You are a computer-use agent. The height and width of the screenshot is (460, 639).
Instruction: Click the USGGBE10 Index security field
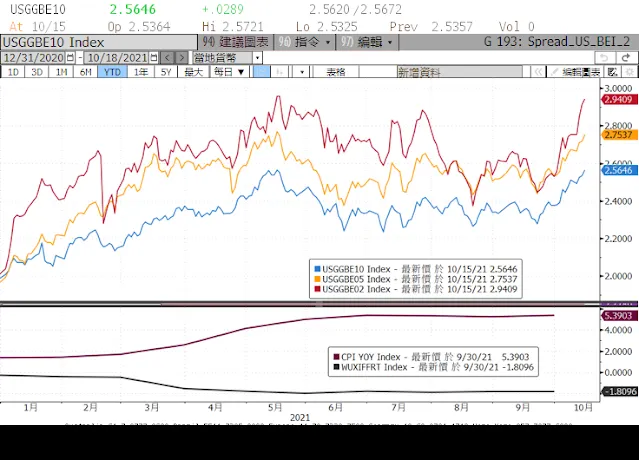pyautogui.click(x=99, y=42)
